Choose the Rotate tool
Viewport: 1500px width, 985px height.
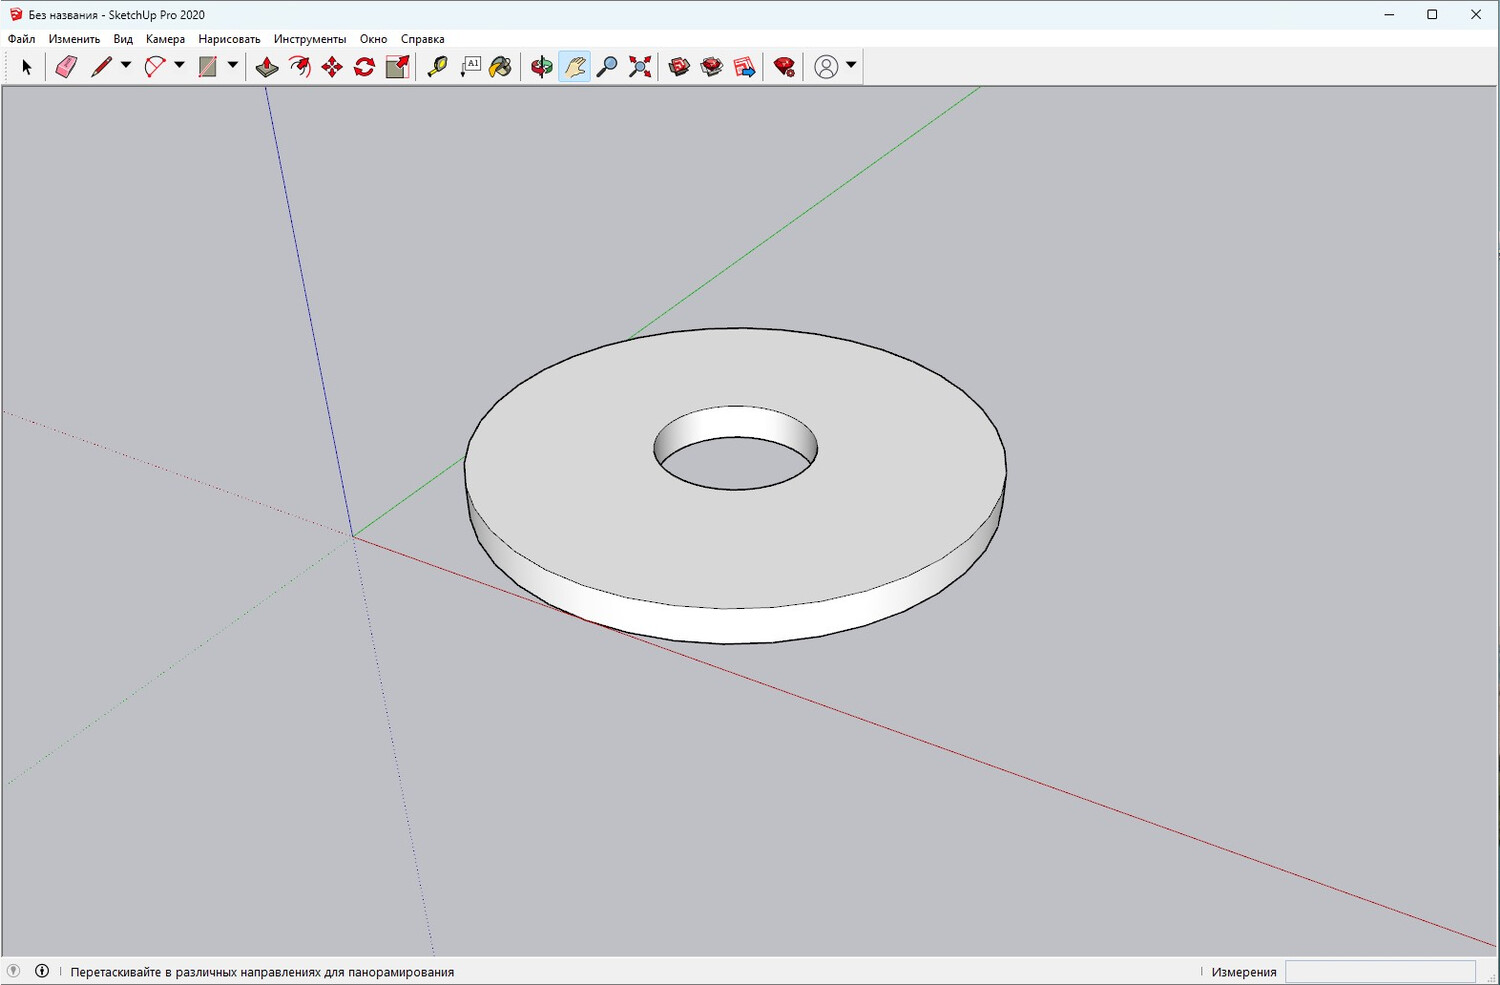click(x=365, y=67)
